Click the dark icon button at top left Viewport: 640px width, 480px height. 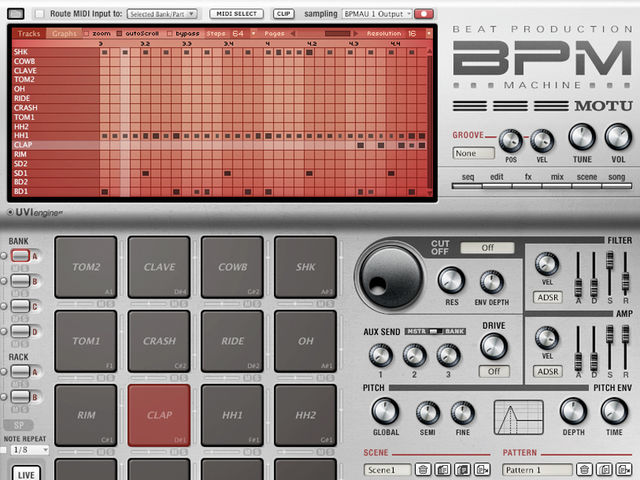pyautogui.click(x=16, y=14)
